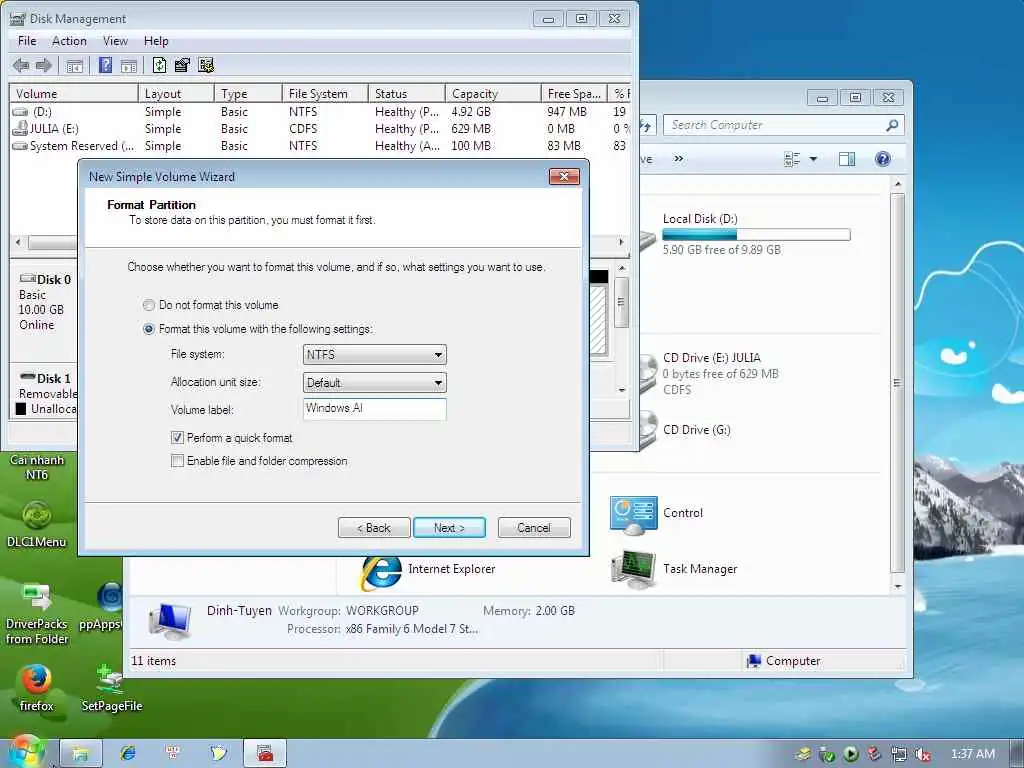
Task: Click the < Back button in wizard
Action: 374,528
